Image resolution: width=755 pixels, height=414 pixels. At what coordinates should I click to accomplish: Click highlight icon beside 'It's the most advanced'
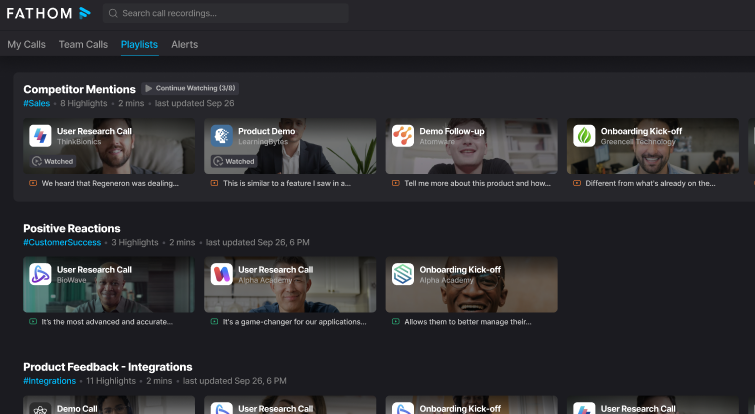point(33,322)
